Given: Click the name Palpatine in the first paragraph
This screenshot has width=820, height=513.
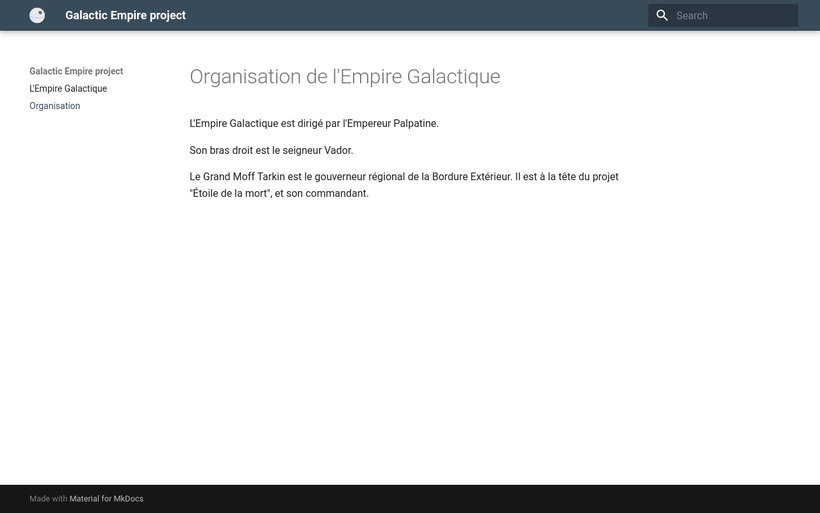Looking at the screenshot, I should [x=415, y=123].
